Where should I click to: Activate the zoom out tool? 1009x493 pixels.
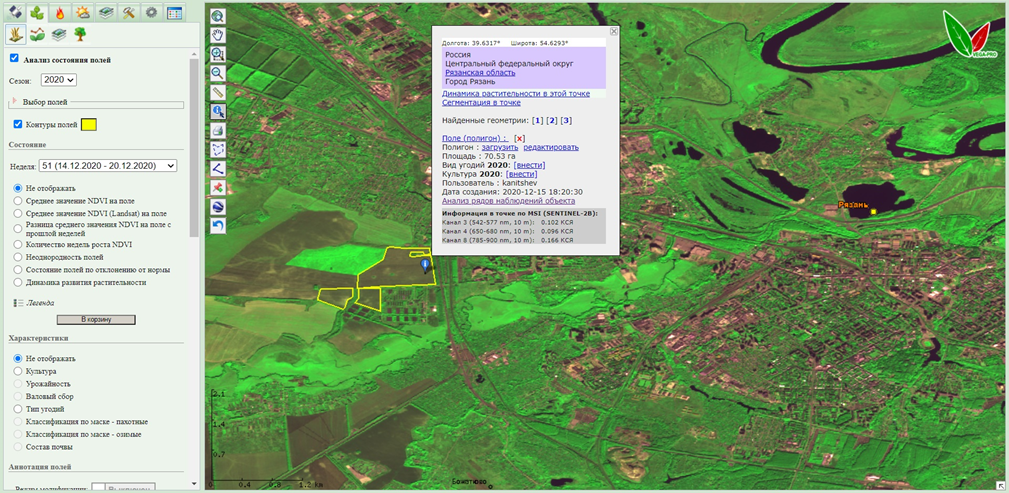(218, 73)
